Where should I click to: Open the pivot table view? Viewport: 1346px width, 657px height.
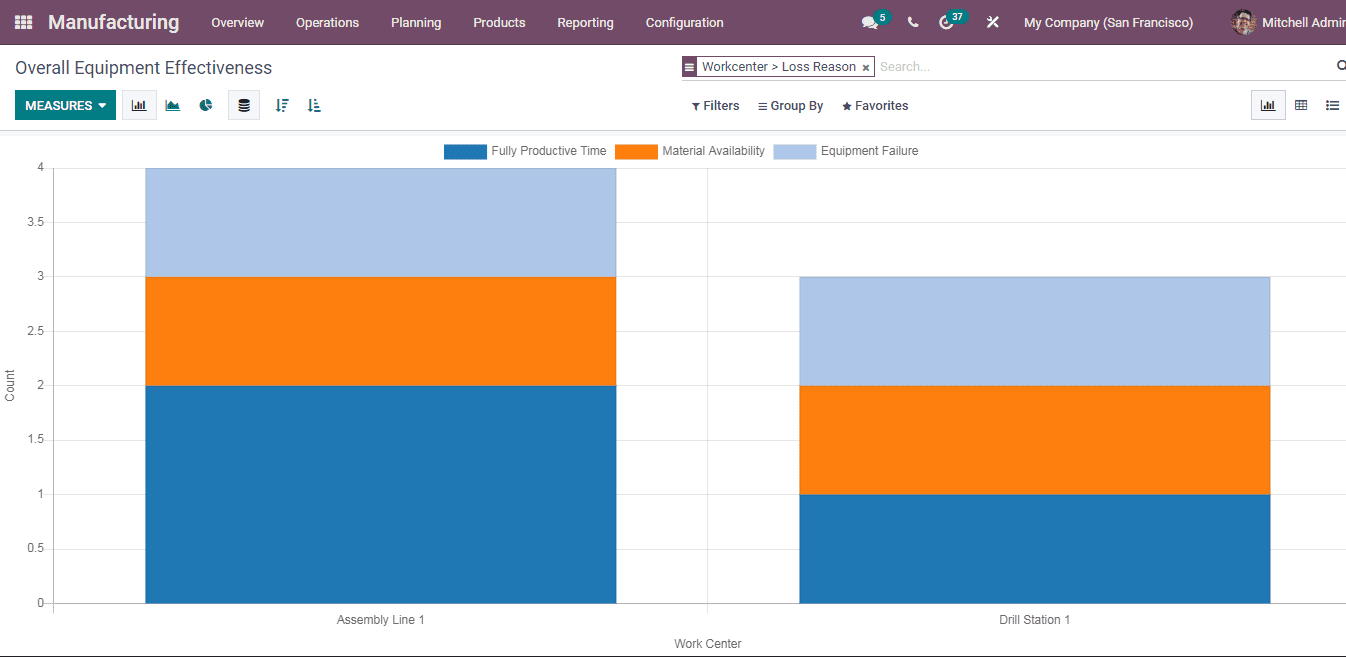pos(1301,104)
